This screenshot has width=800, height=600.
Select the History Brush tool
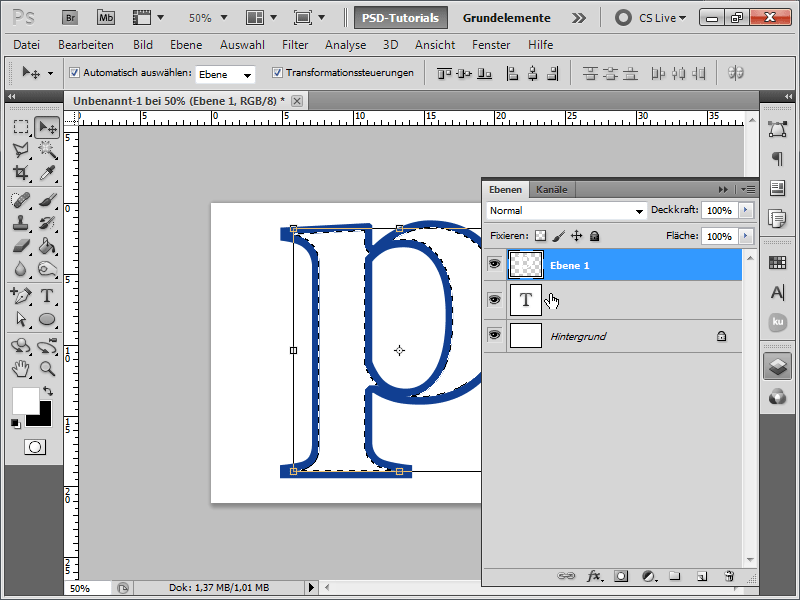(x=47, y=223)
